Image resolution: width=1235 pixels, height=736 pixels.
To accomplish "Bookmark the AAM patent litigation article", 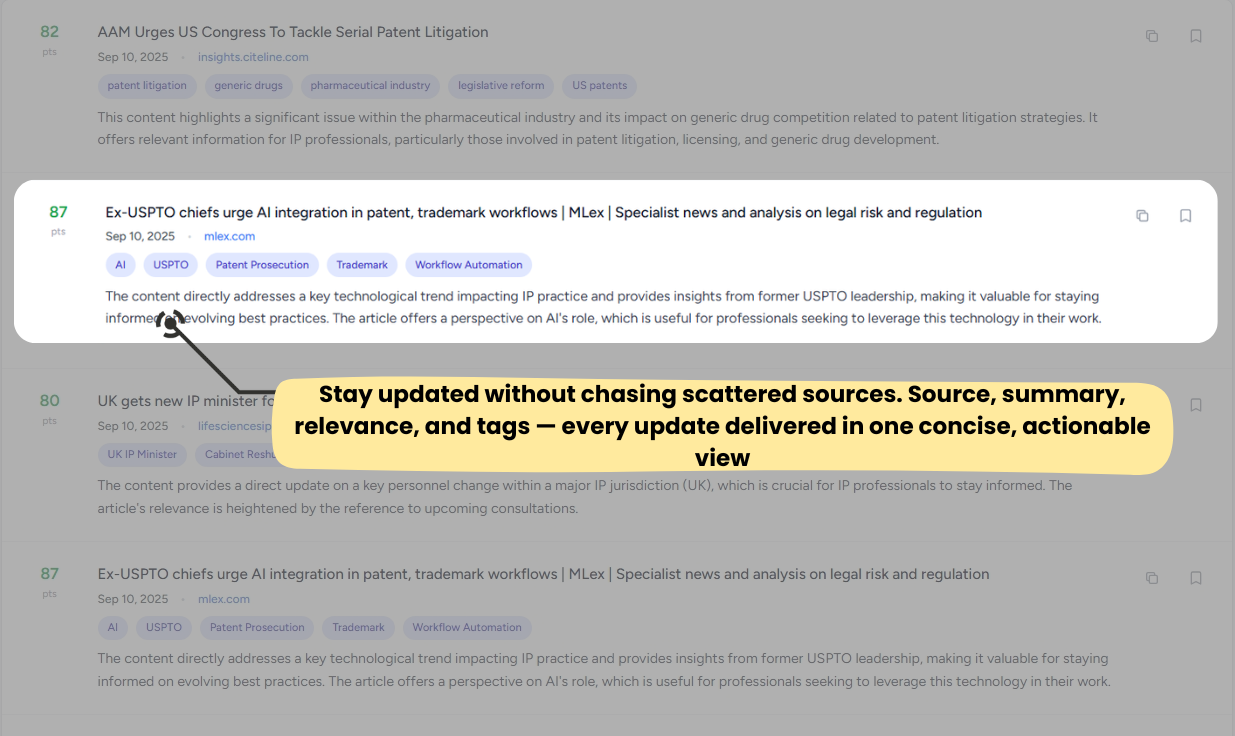I will pos(1195,36).
